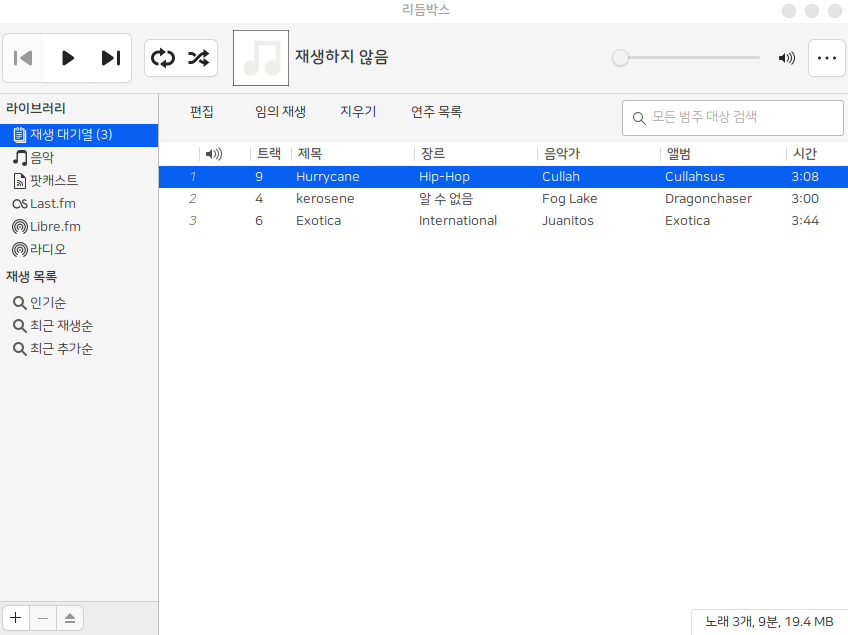Click the playback position slider
This screenshot has height=635, width=848.
(x=688, y=58)
